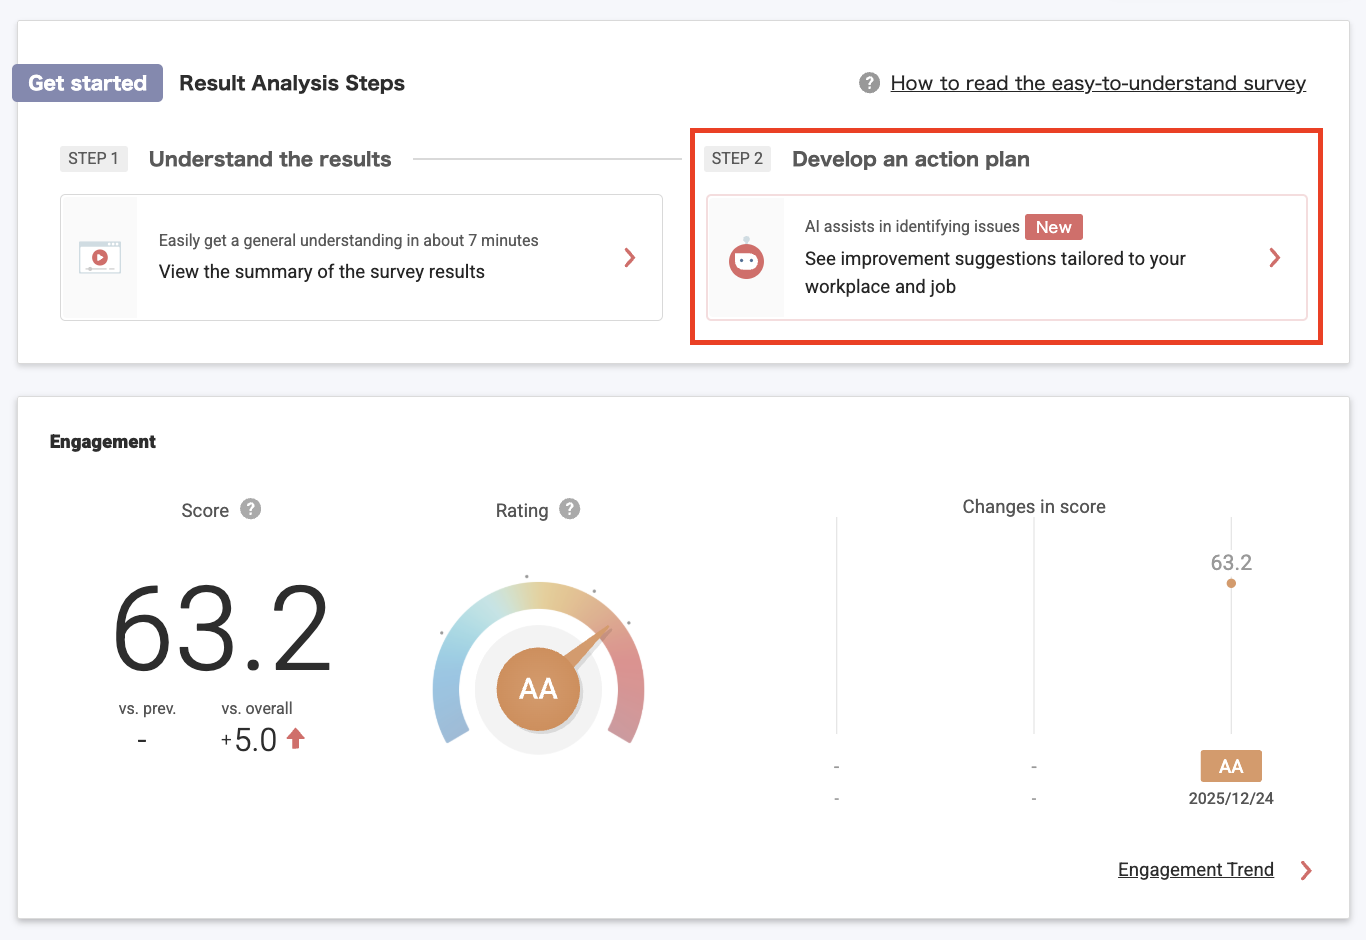The image size is (1366, 940).
Task: Select the 'Get started' tab label
Action: [87, 83]
